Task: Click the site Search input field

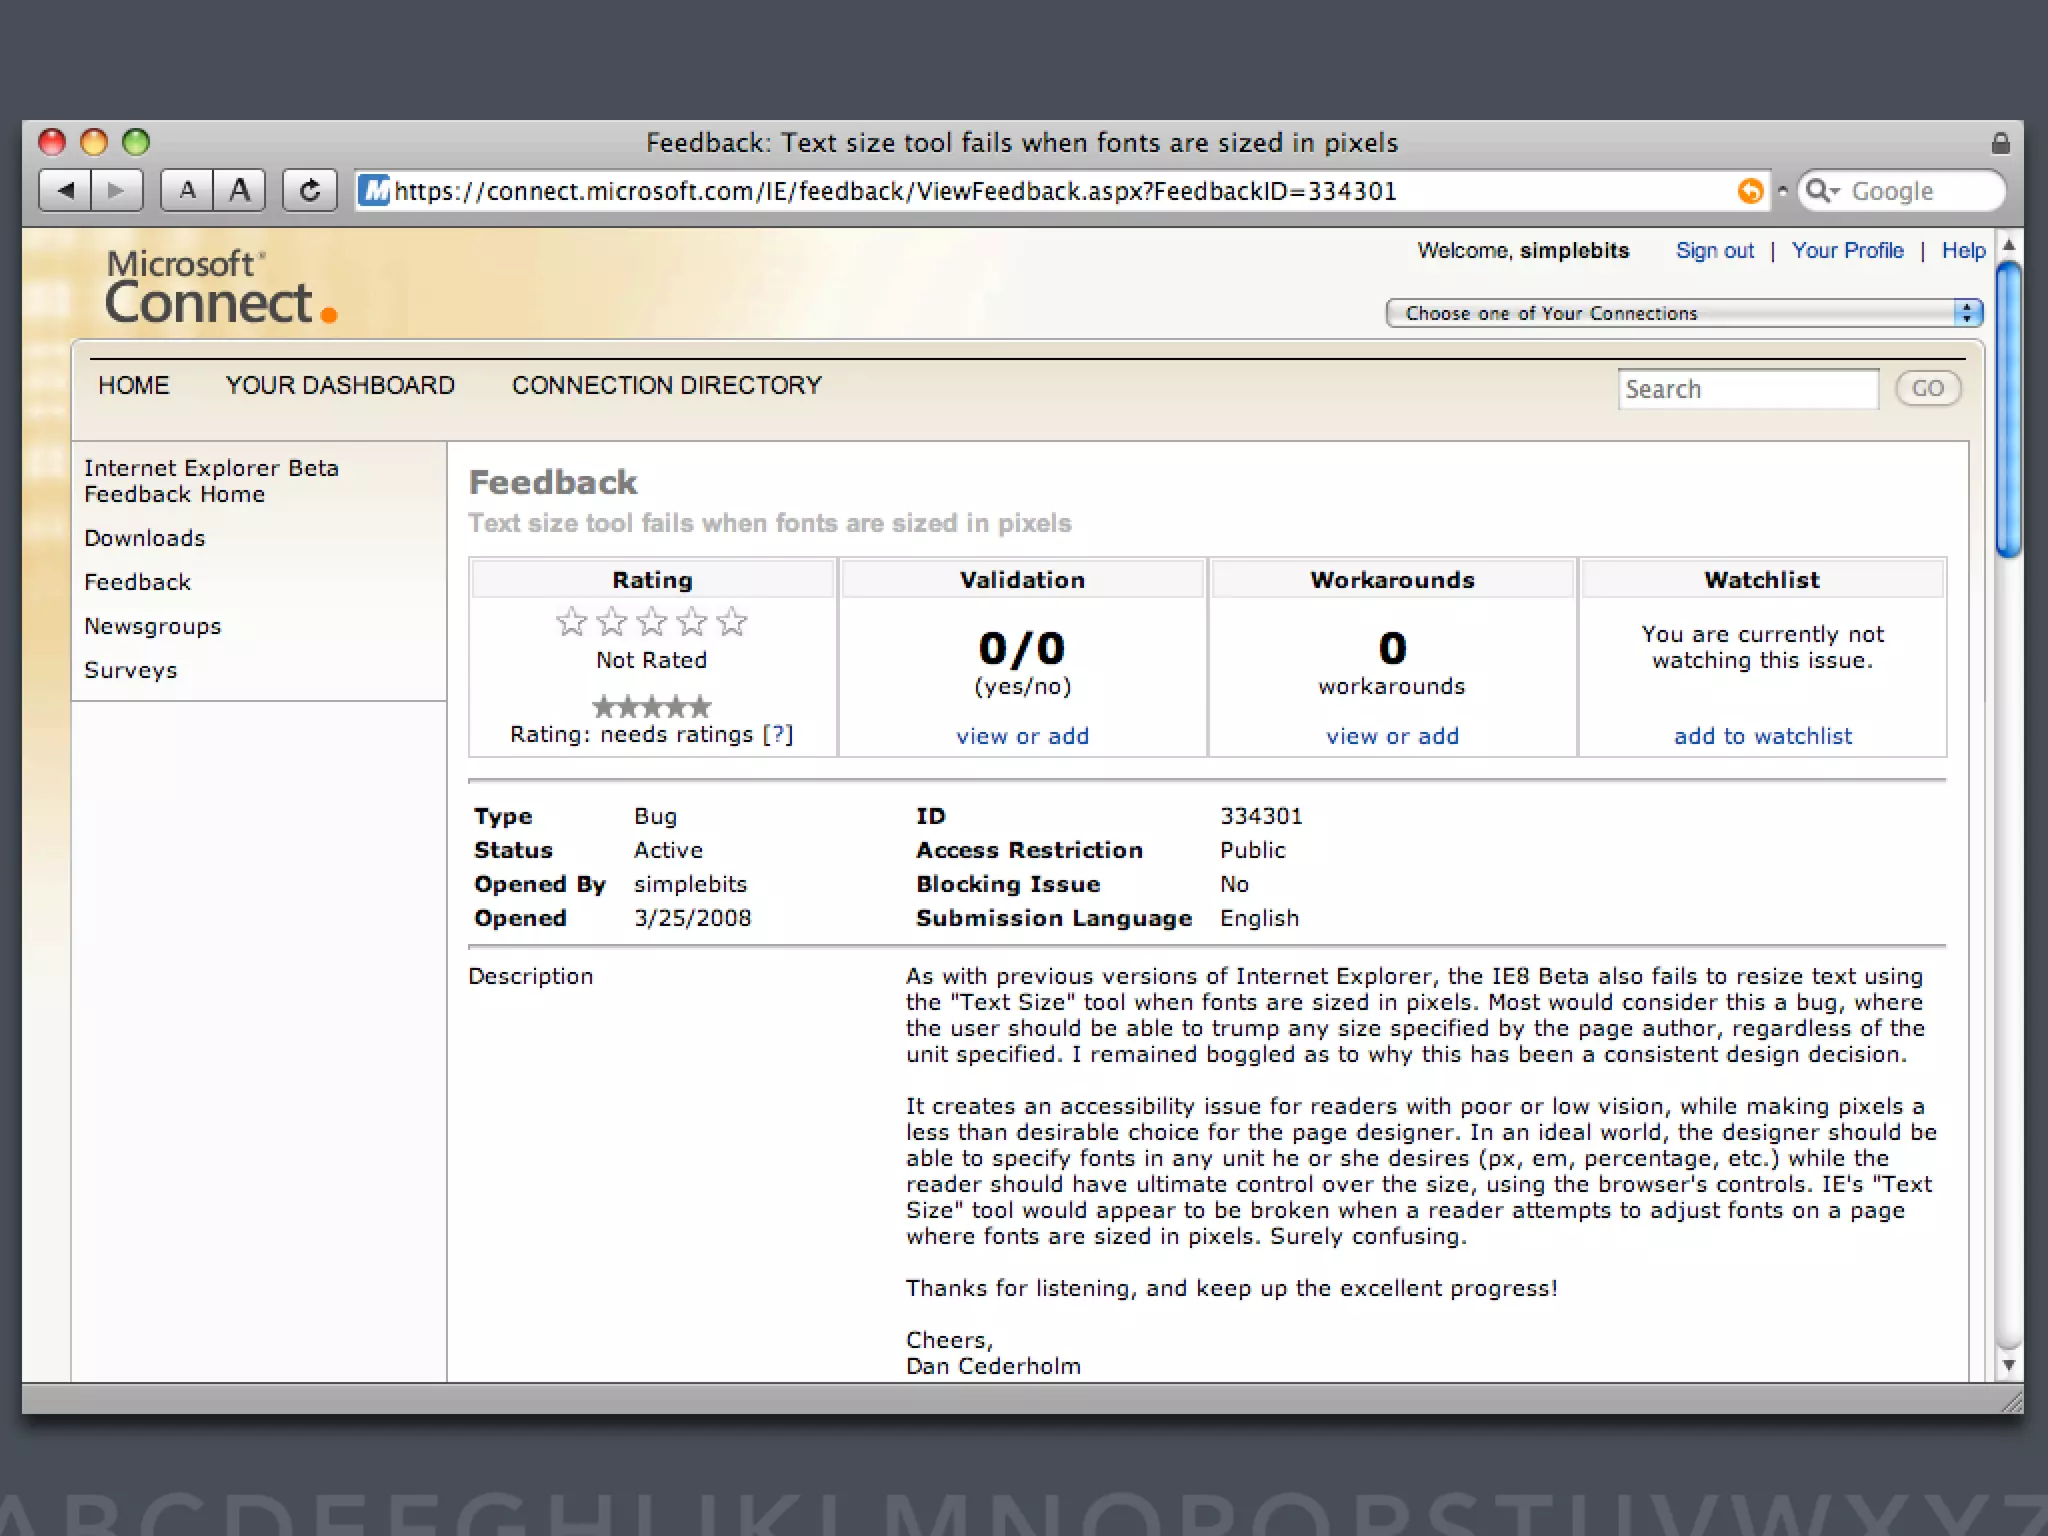Action: 1747,389
